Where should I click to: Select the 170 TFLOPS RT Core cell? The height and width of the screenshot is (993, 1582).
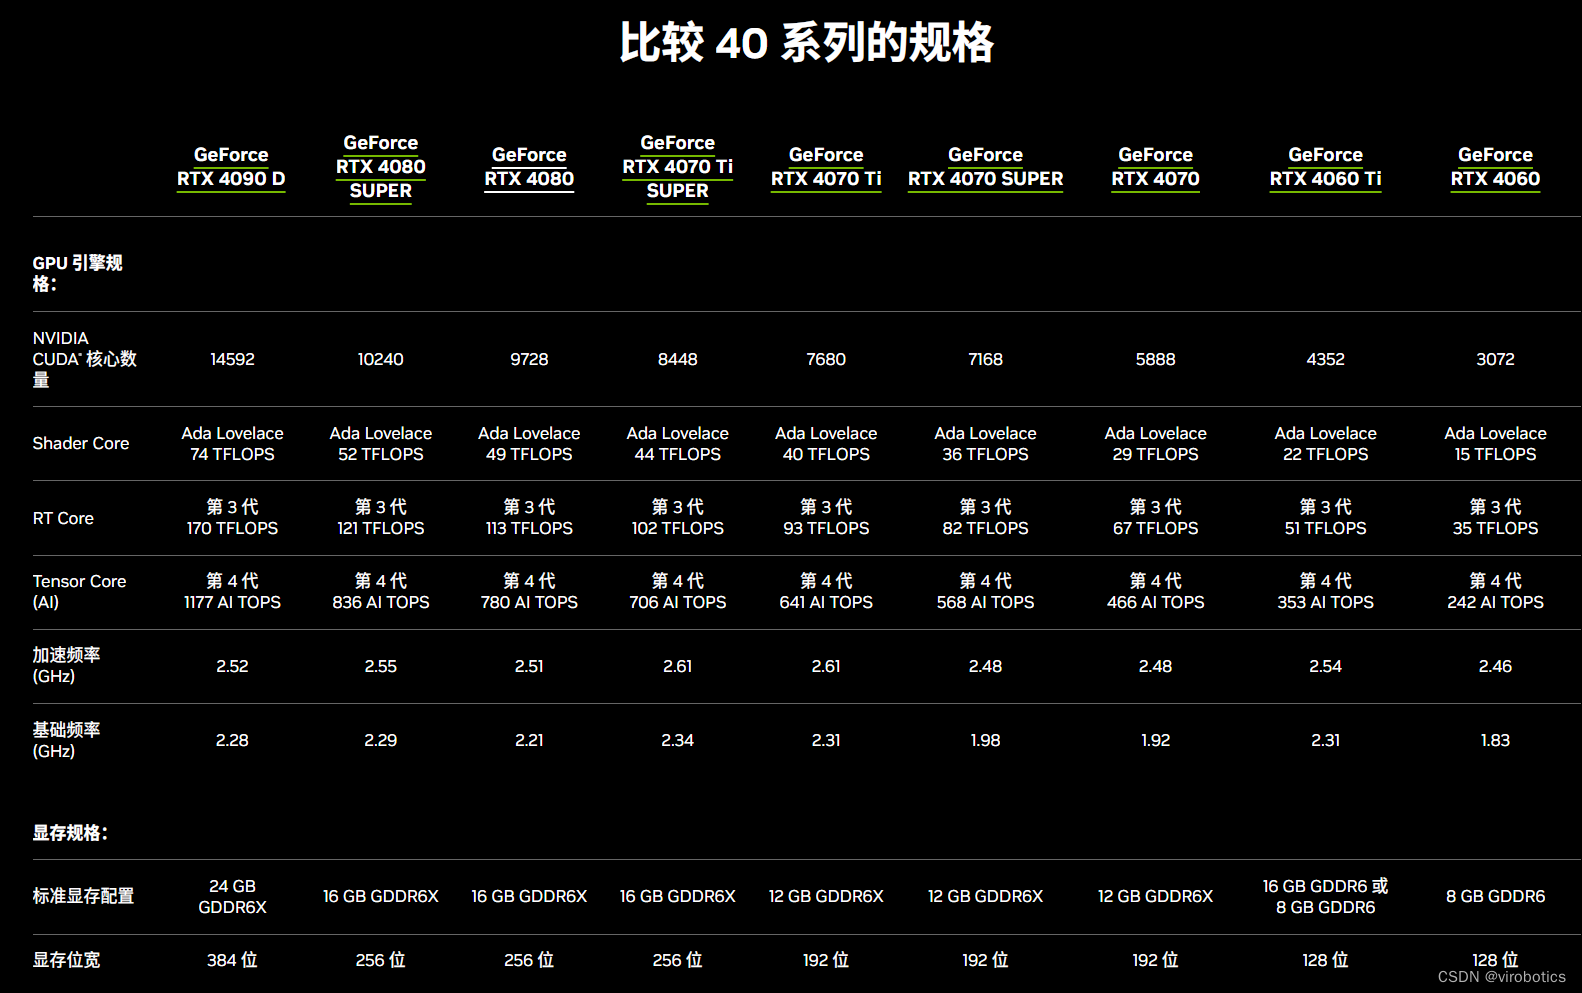[x=232, y=518]
